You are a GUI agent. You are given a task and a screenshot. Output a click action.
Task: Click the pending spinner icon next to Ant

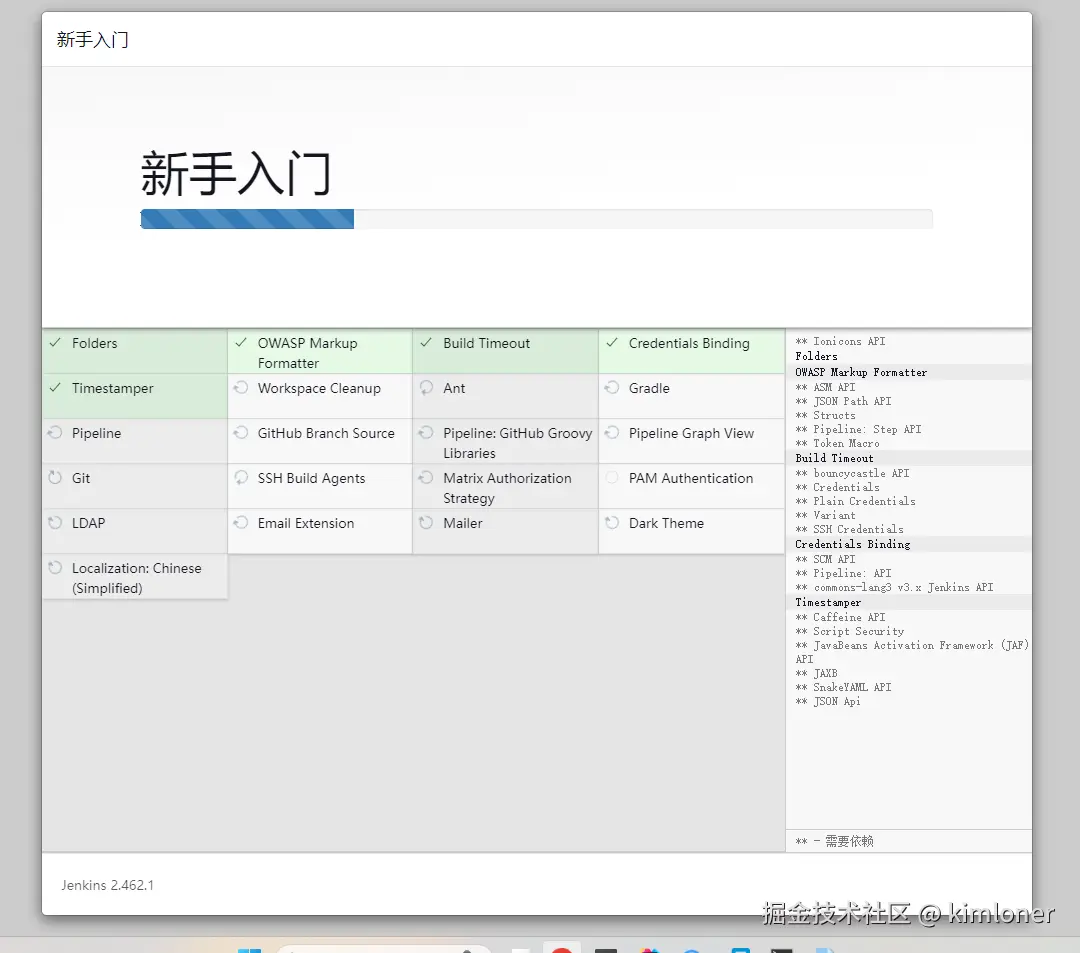coord(426,388)
